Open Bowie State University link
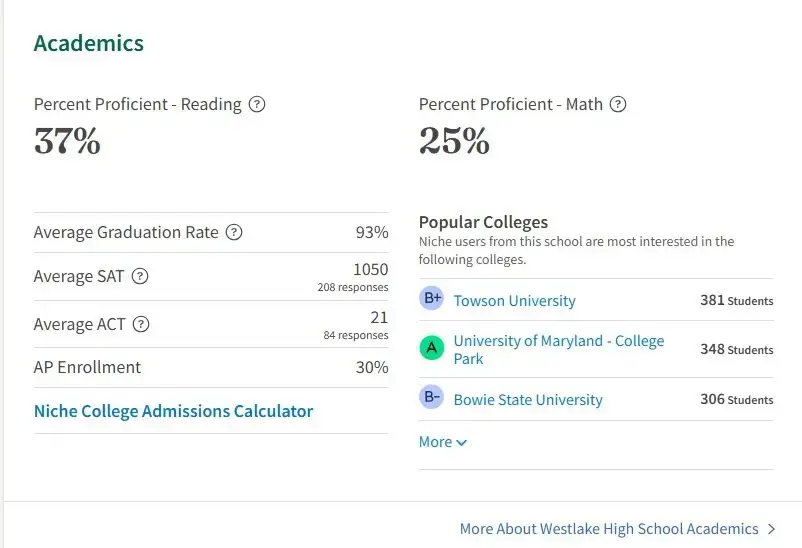This screenshot has height=548, width=802. (528, 400)
